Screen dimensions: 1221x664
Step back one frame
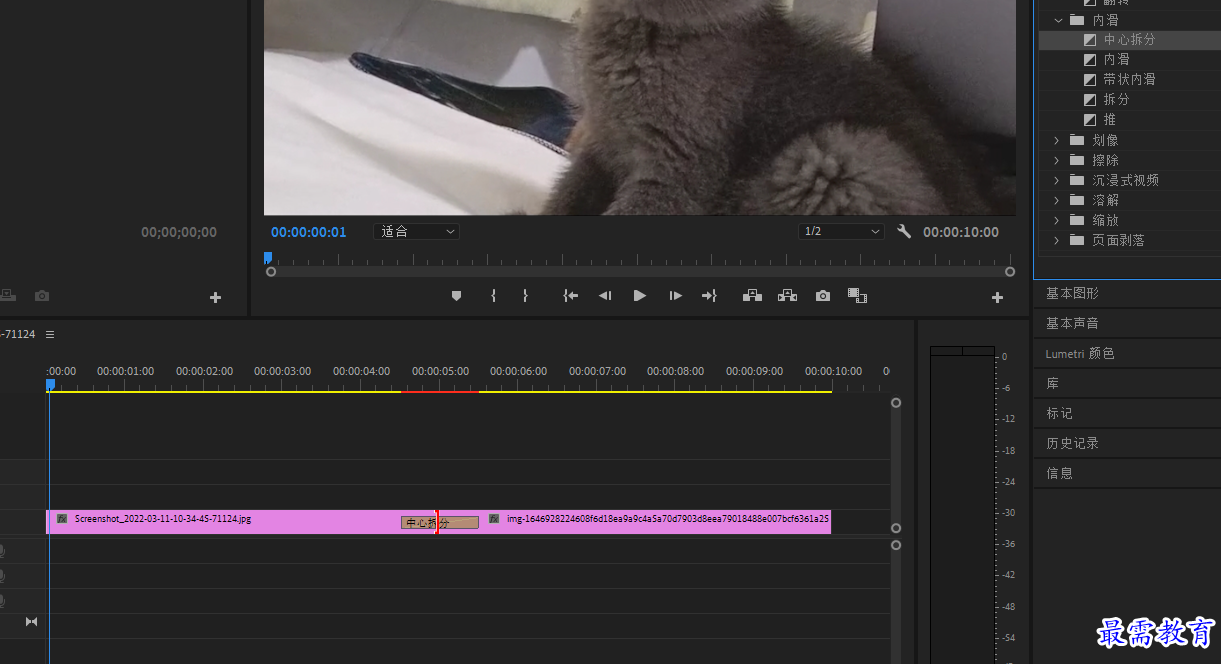pyautogui.click(x=605, y=296)
